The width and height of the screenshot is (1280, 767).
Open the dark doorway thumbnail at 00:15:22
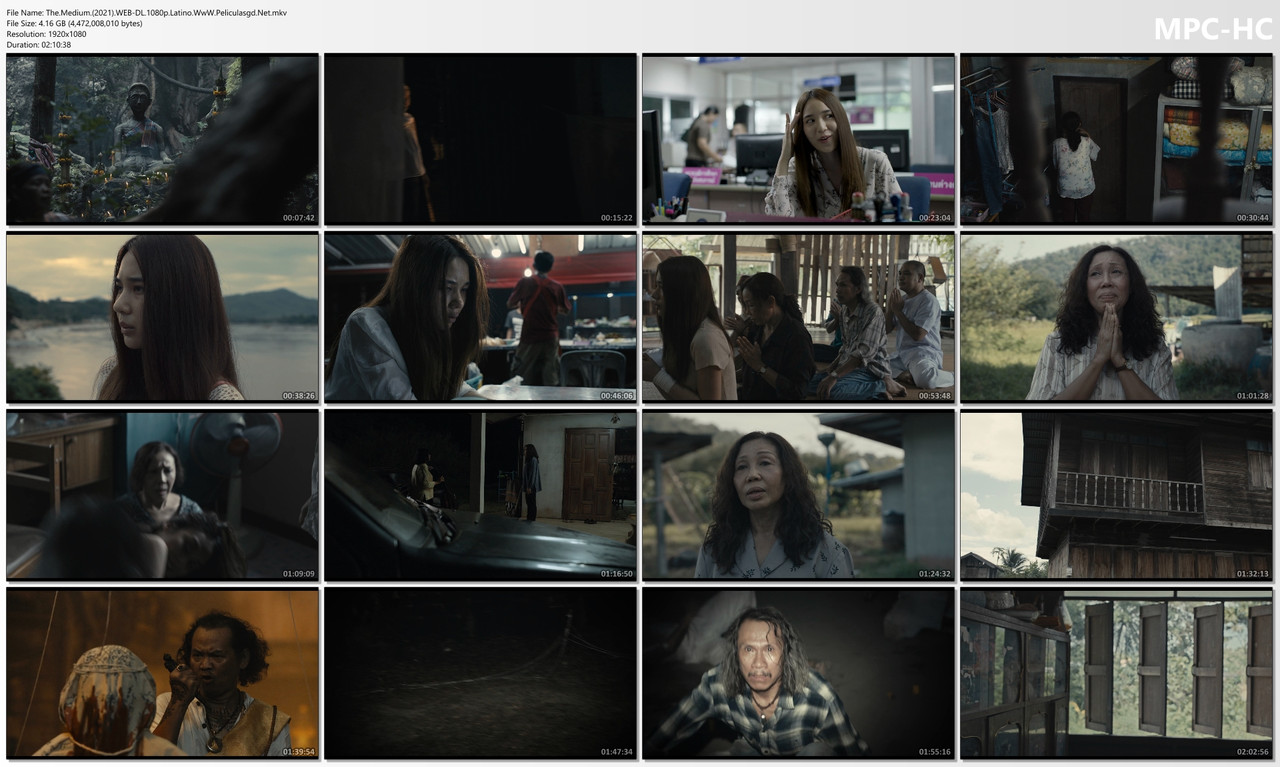coord(480,140)
